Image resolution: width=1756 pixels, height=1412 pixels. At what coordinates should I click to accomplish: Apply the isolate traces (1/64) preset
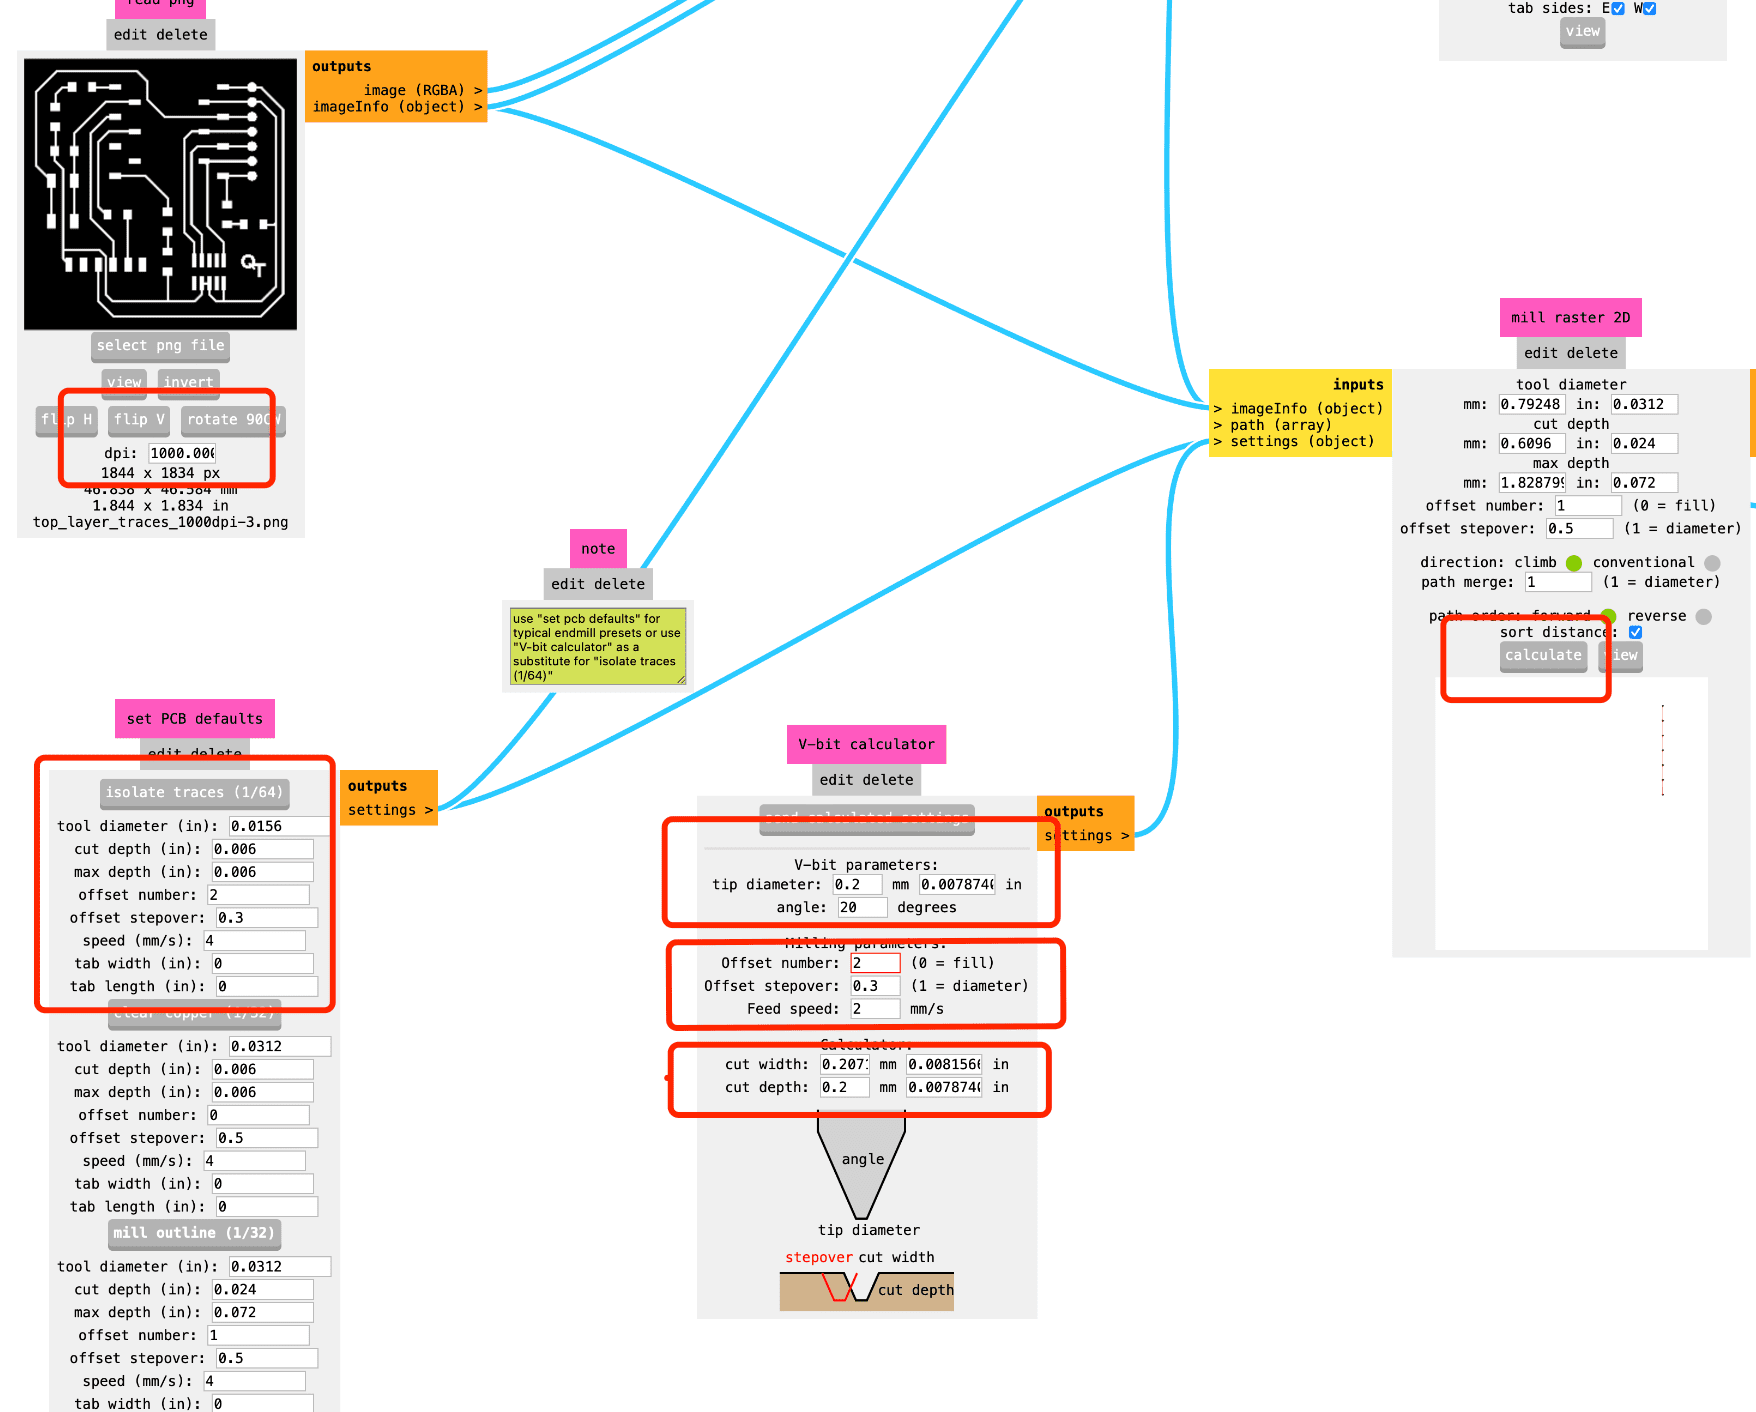[194, 793]
